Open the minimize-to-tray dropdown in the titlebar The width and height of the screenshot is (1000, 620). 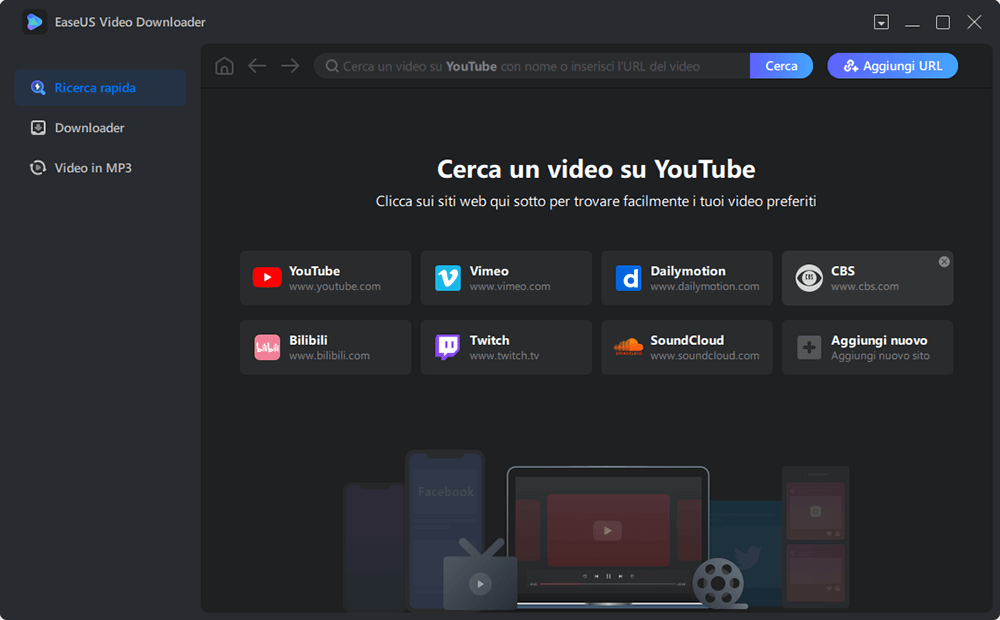pos(881,21)
